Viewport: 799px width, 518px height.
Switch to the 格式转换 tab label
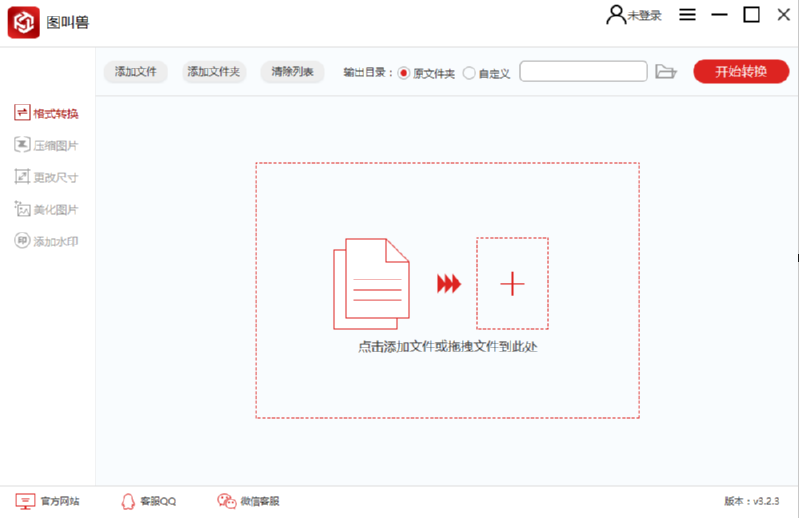tap(56, 114)
